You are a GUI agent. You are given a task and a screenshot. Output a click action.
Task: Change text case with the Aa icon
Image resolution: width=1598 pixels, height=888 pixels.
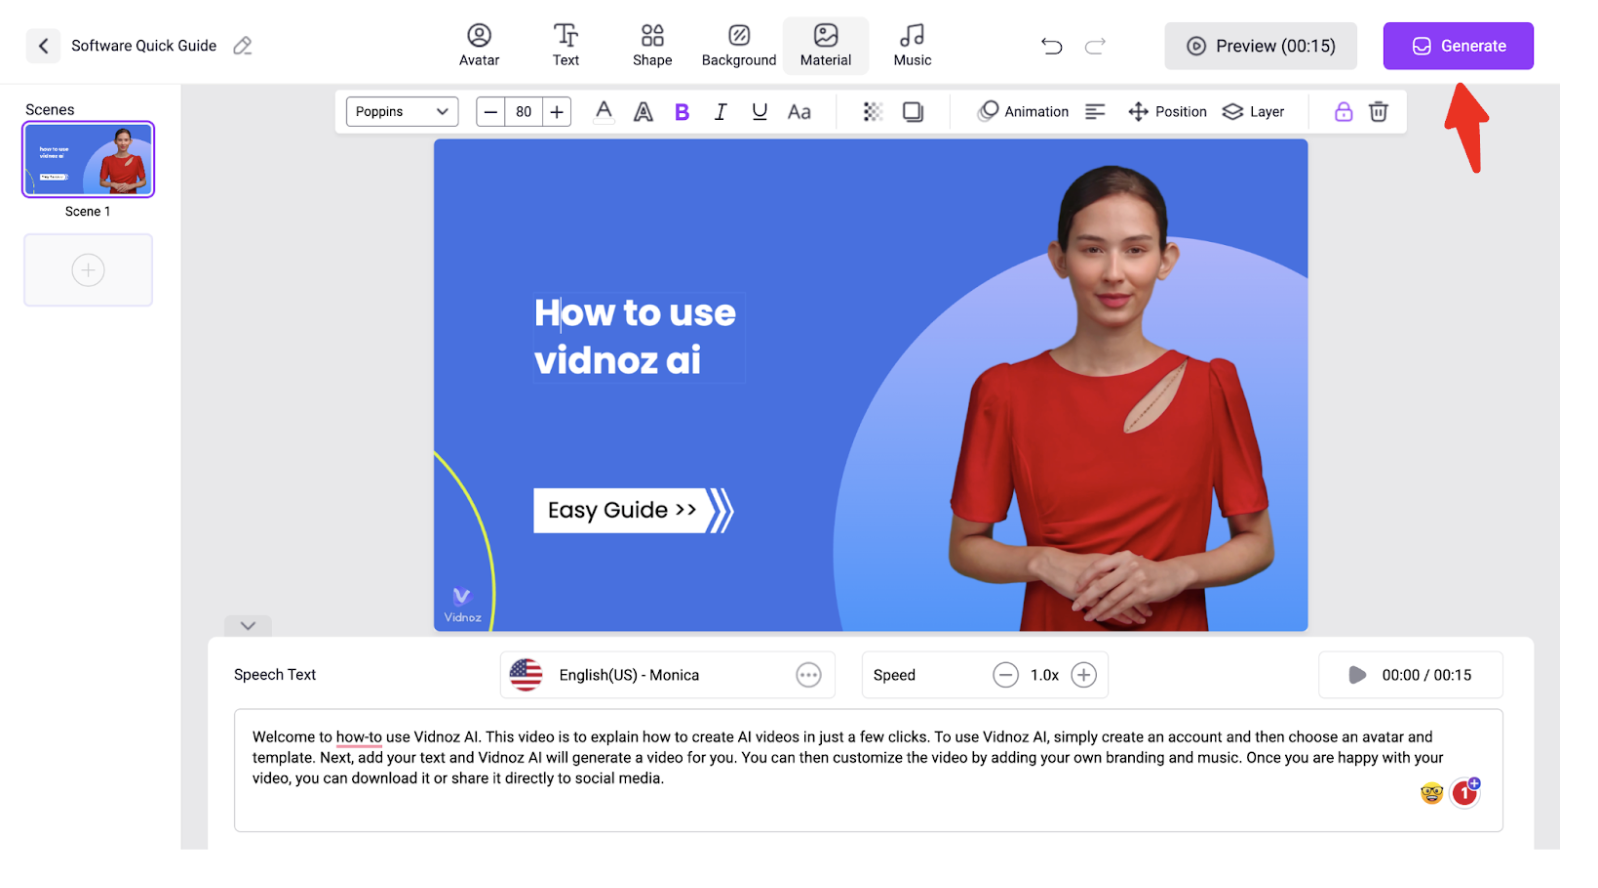click(x=799, y=112)
